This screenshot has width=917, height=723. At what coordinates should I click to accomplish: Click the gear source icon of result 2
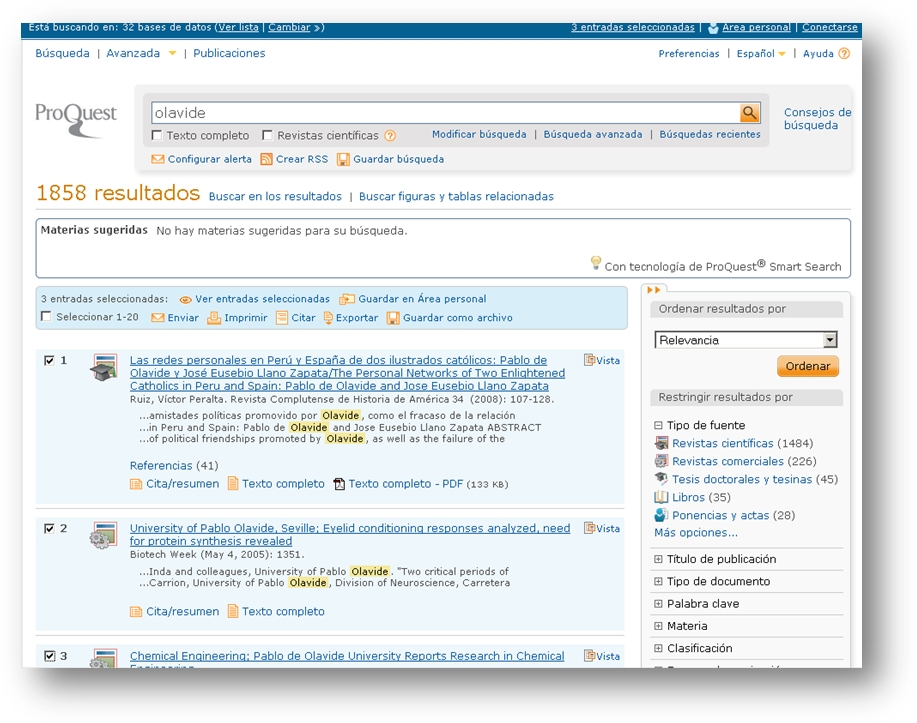click(104, 535)
